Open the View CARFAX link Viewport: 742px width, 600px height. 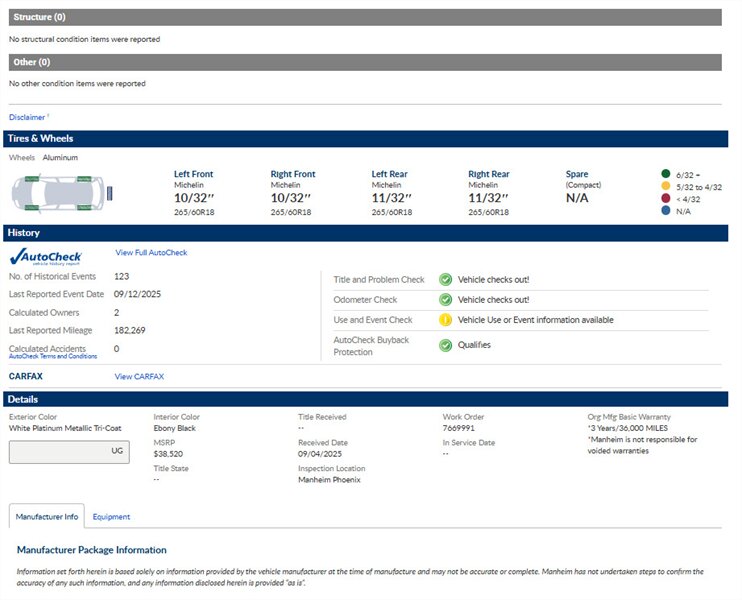[139, 377]
